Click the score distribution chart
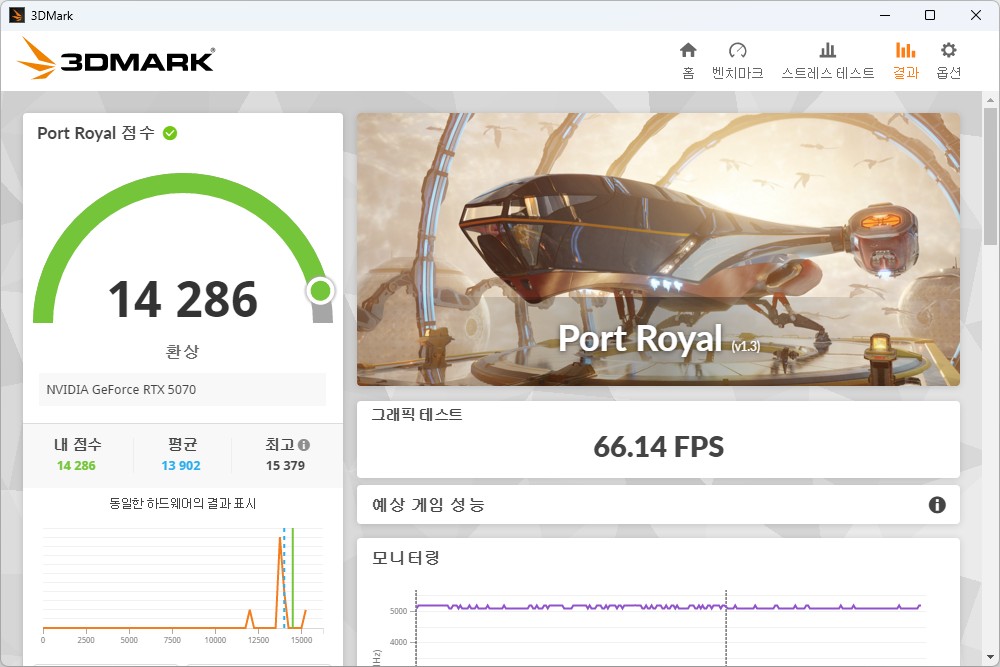This screenshot has height=667, width=1000. 183,583
